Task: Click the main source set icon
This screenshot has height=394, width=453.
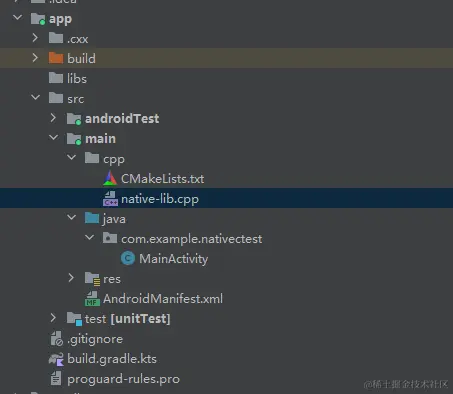Action: 74,139
